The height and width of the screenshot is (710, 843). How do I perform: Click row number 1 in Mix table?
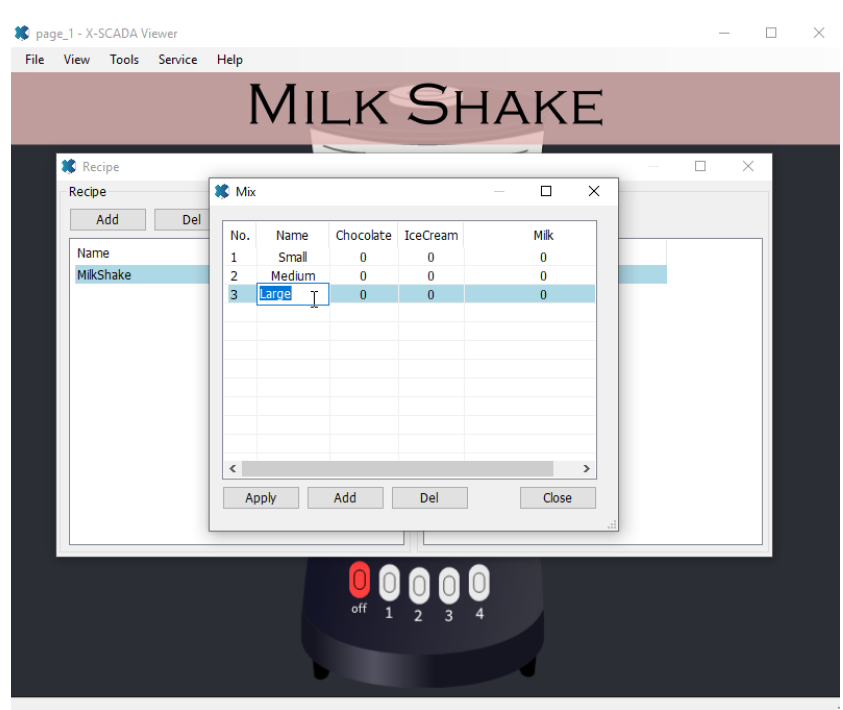[x=234, y=257]
